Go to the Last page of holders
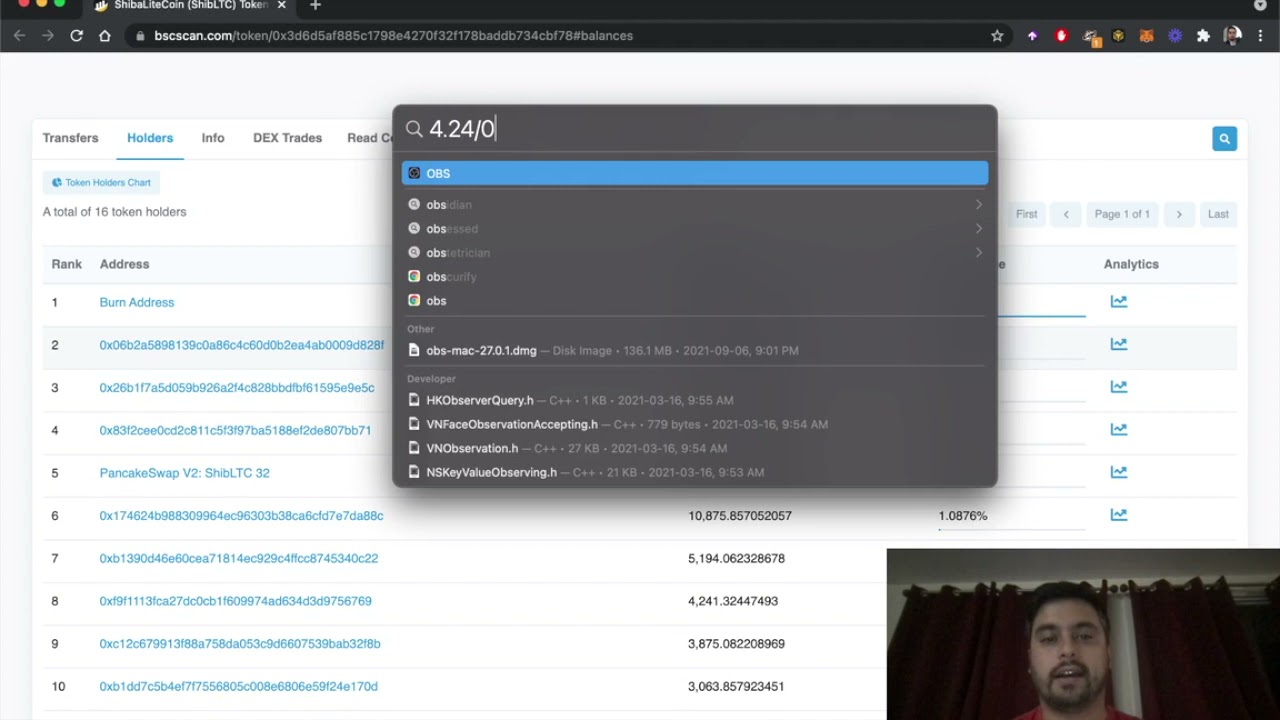The height and width of the screenshot is (720, 1280). [1218, 214]
